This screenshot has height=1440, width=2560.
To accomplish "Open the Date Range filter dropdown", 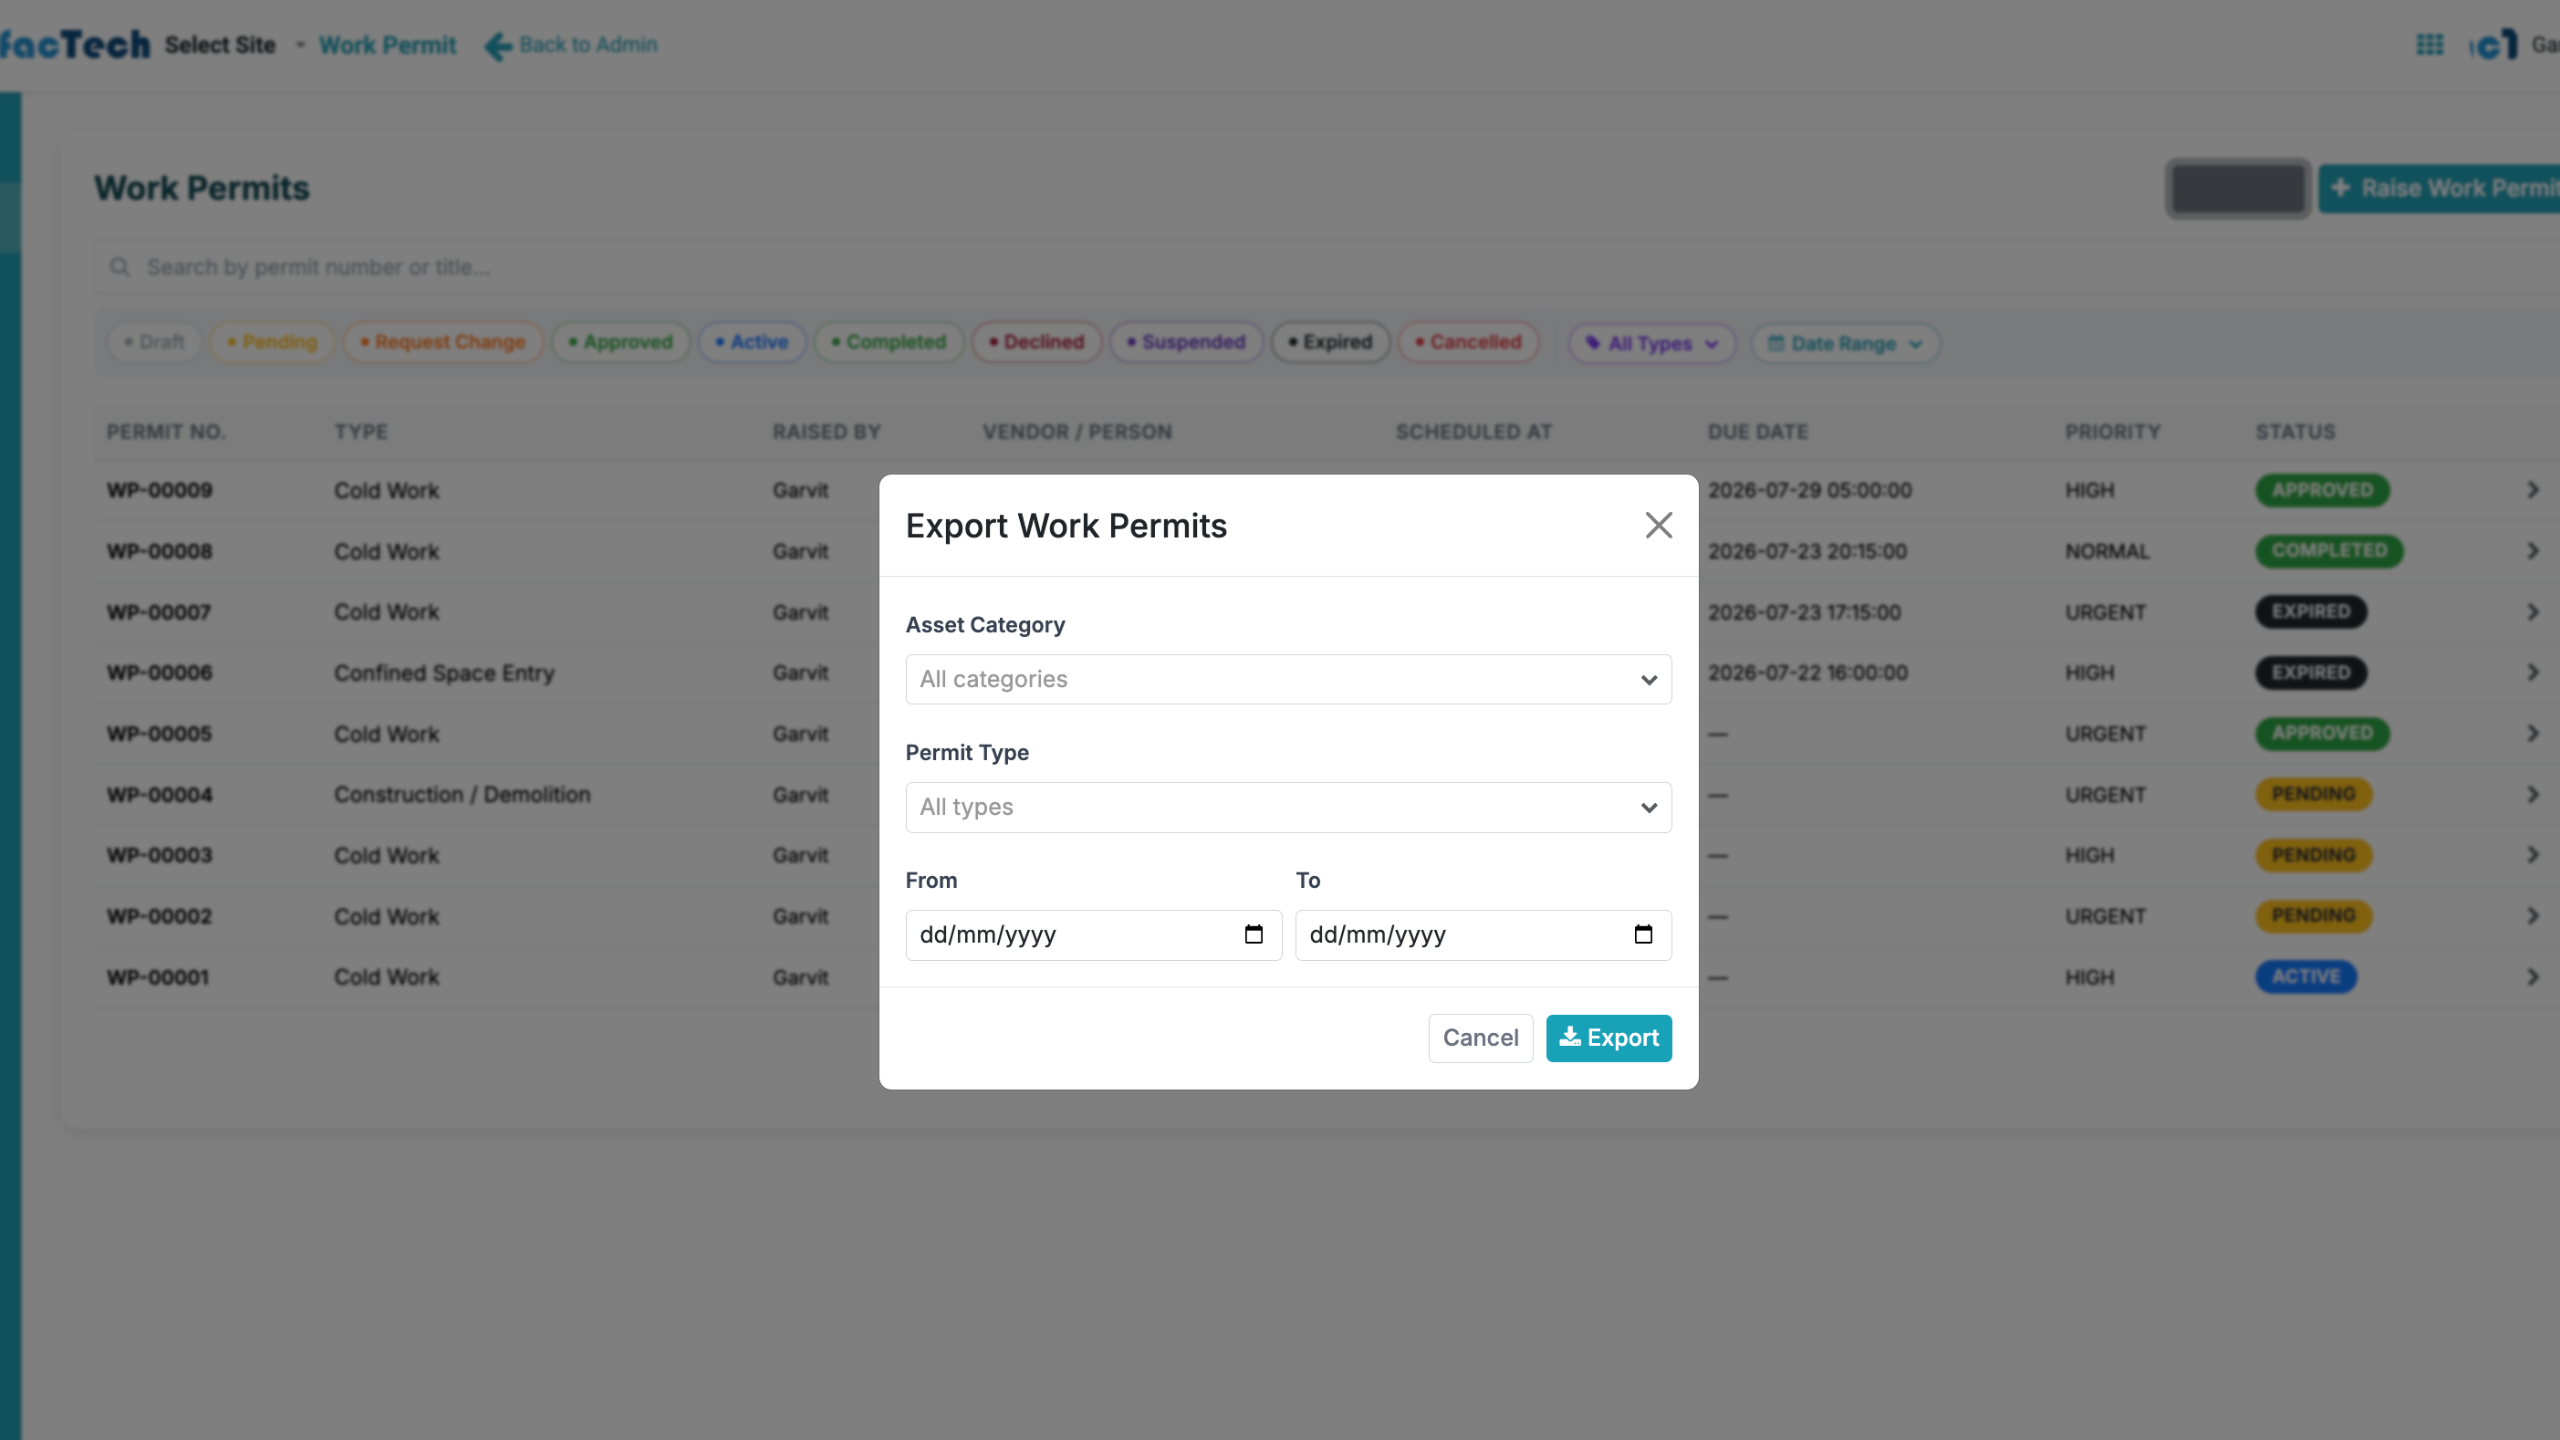I will 1845,343.
